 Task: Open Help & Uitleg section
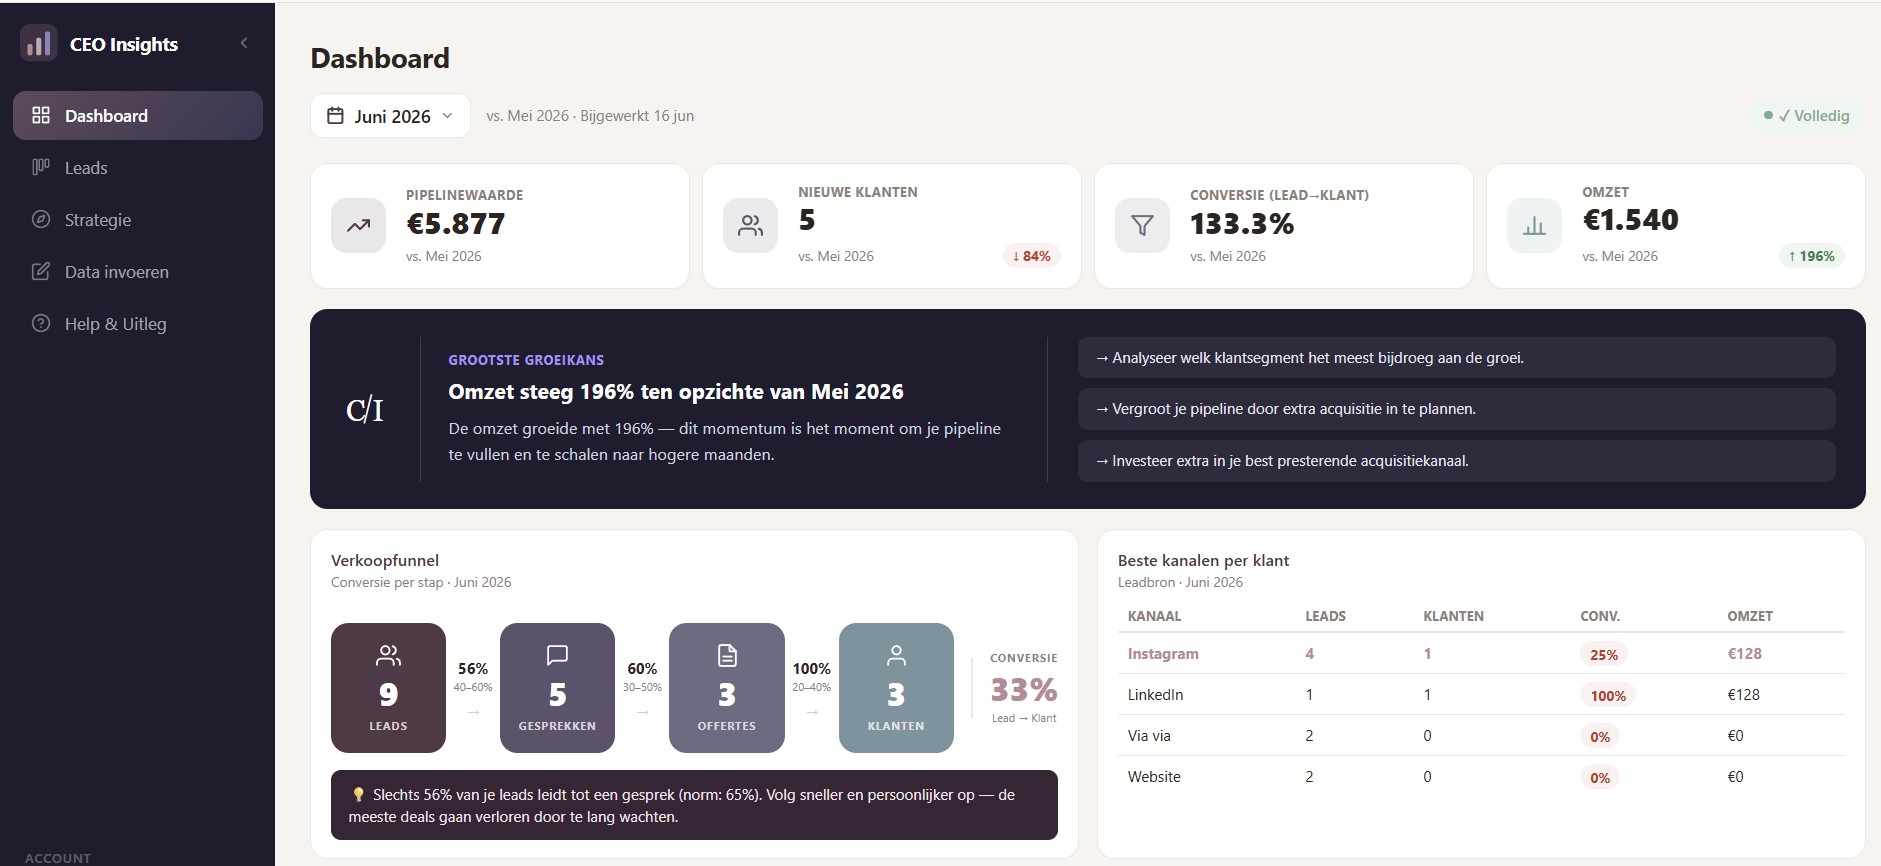(x=138, y=324)
